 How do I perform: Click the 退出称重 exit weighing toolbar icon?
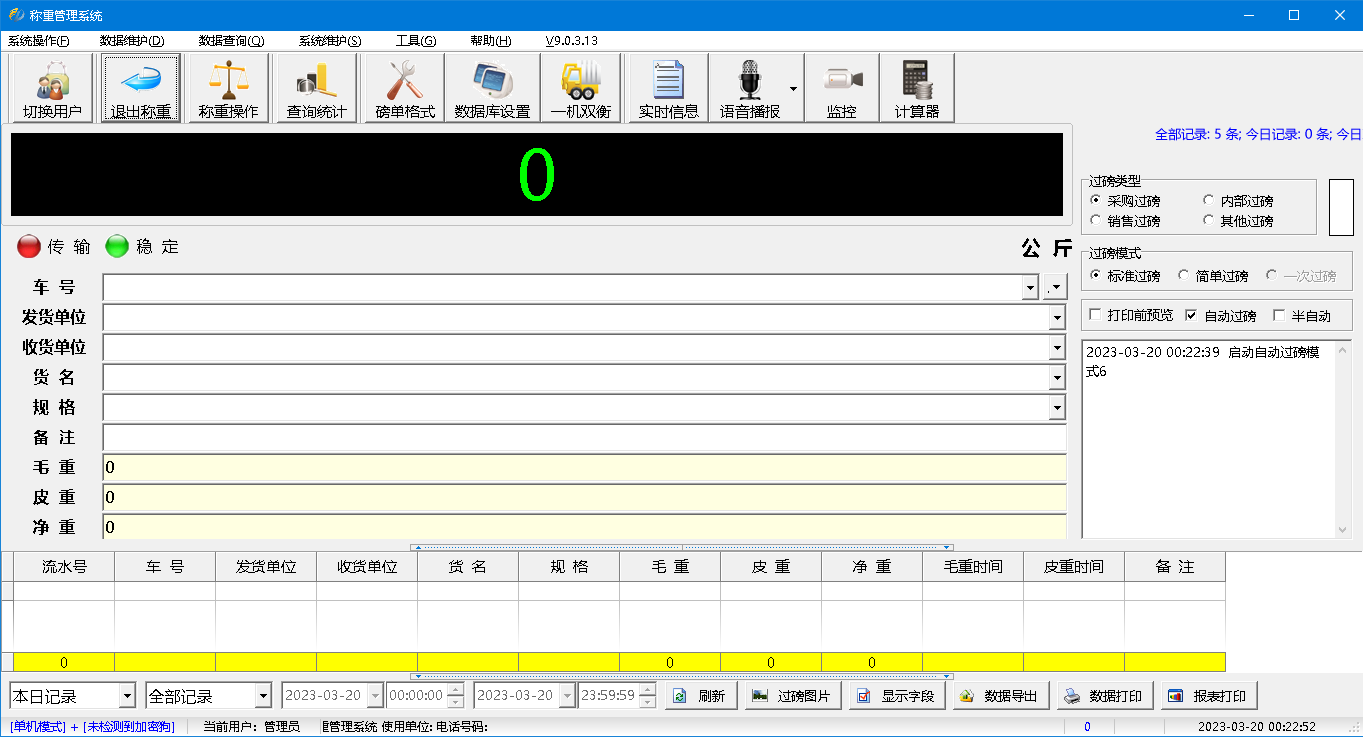[141, 88]
